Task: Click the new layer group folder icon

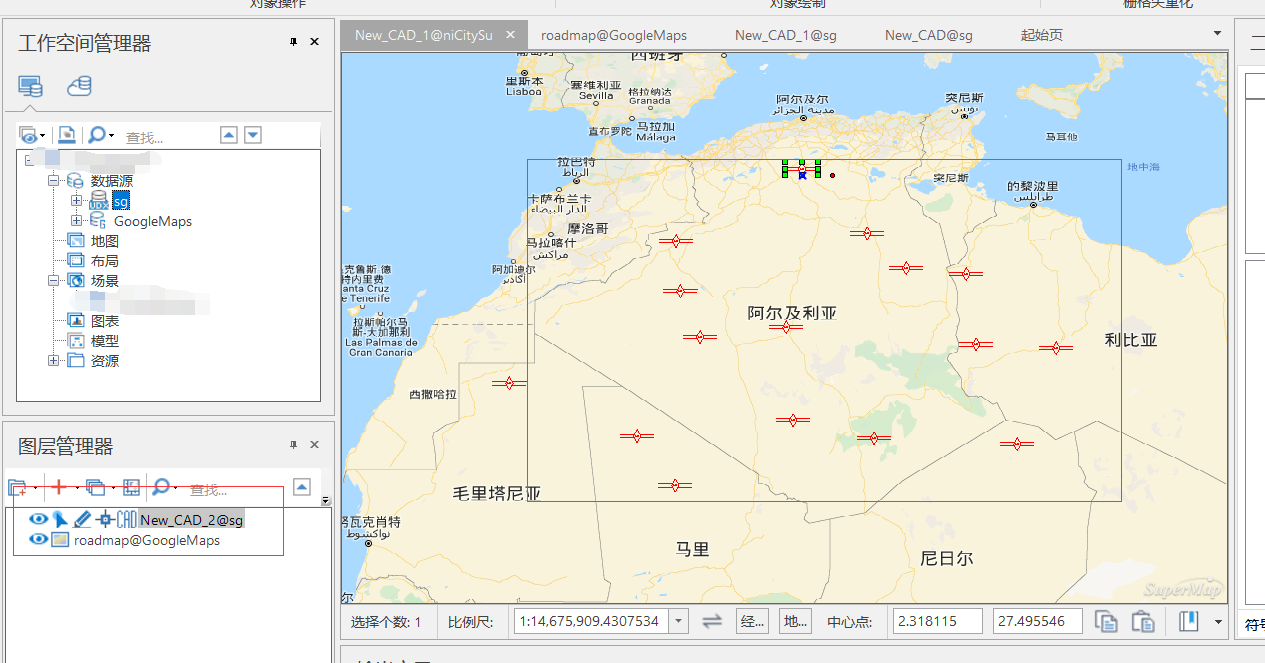Action: (x=17, y=488)
